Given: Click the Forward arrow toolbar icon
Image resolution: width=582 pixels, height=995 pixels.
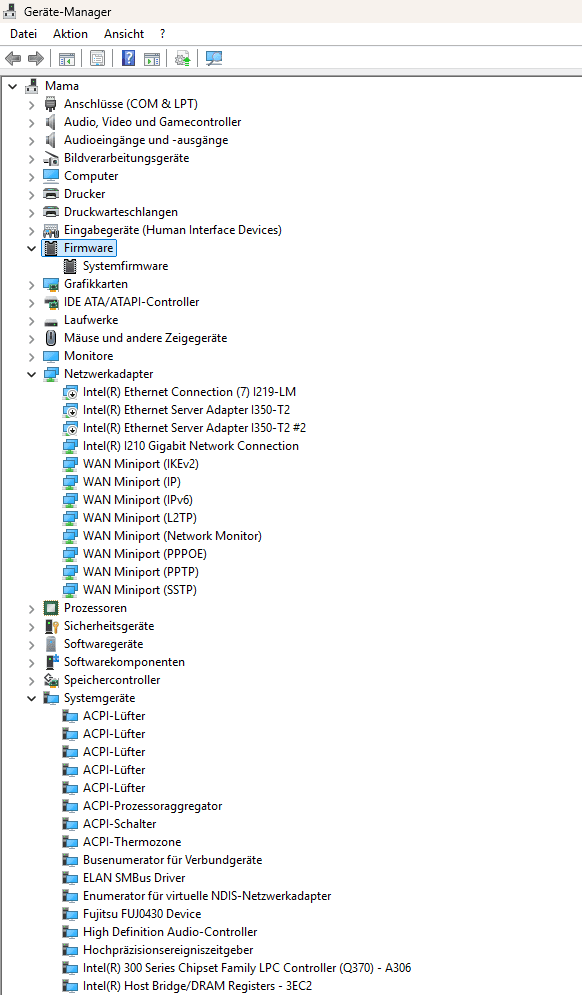Looking at the screenshot, I should coord(36,58).
